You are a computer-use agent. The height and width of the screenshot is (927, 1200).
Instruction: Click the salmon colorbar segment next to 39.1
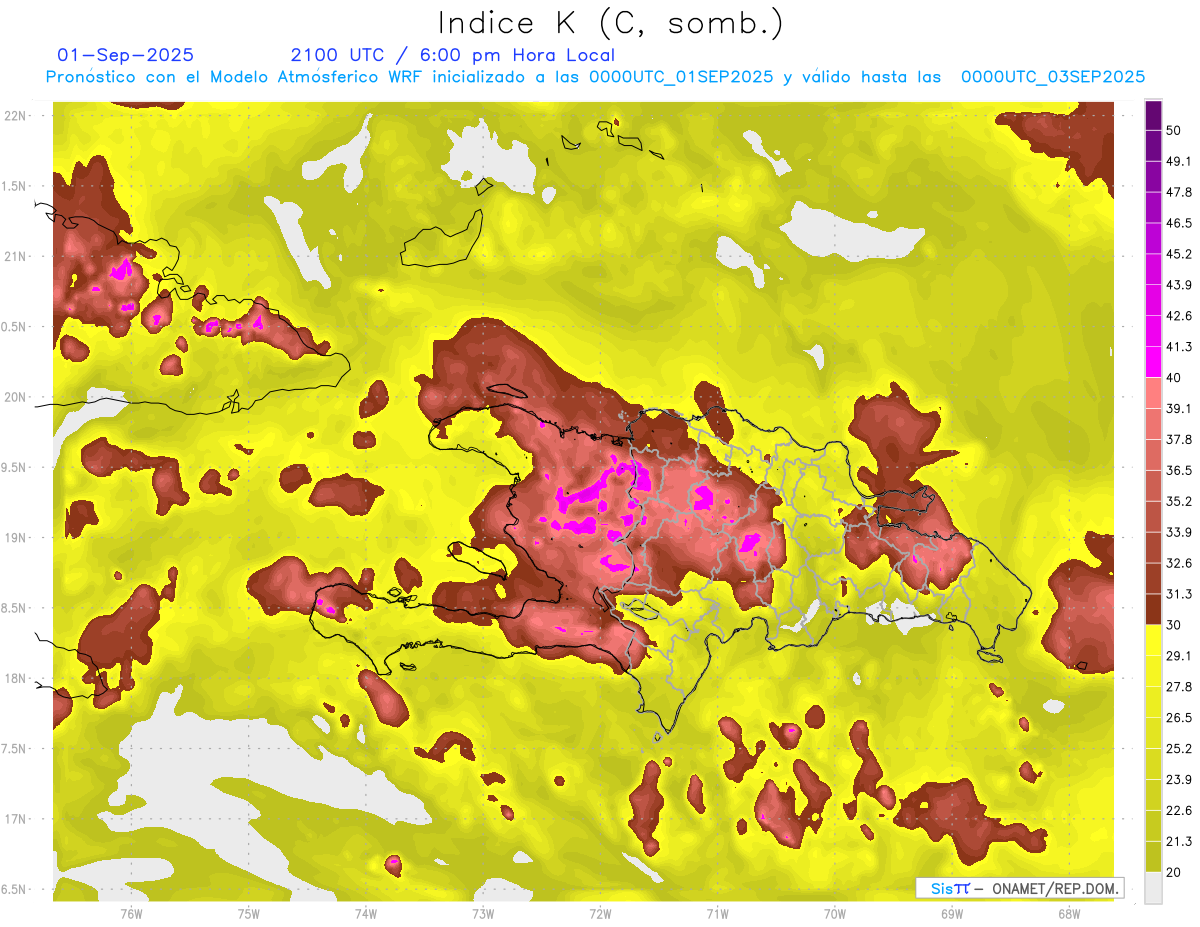coord(1154,391)
